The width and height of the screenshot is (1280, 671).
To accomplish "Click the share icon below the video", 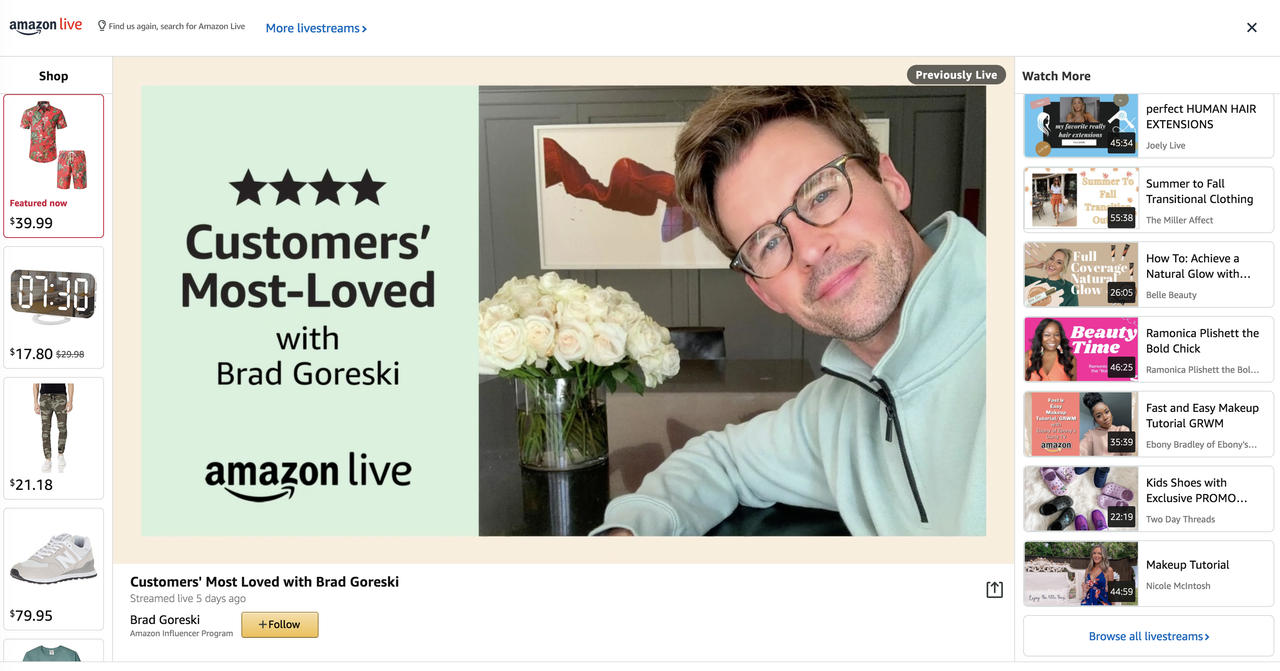I will 994,590.
